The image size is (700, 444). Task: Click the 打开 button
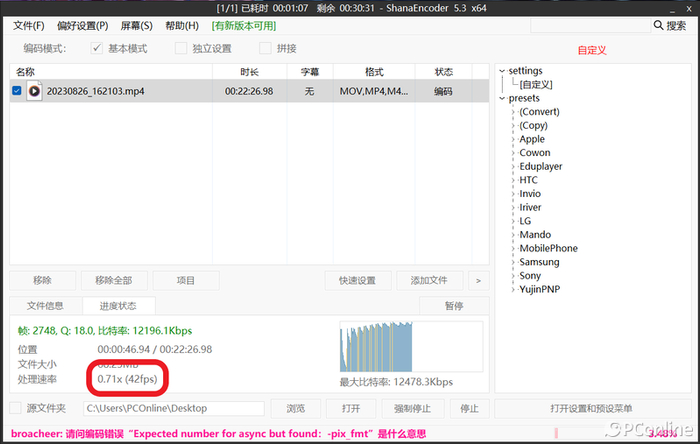coord(351,408)
